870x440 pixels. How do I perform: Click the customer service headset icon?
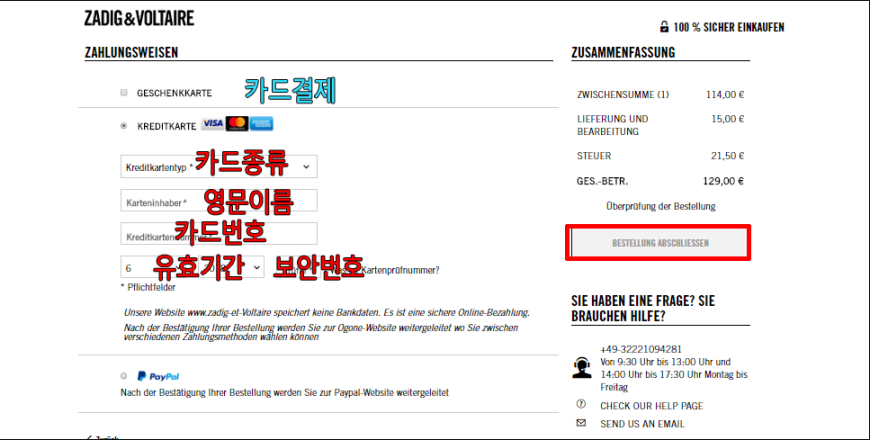581,367
